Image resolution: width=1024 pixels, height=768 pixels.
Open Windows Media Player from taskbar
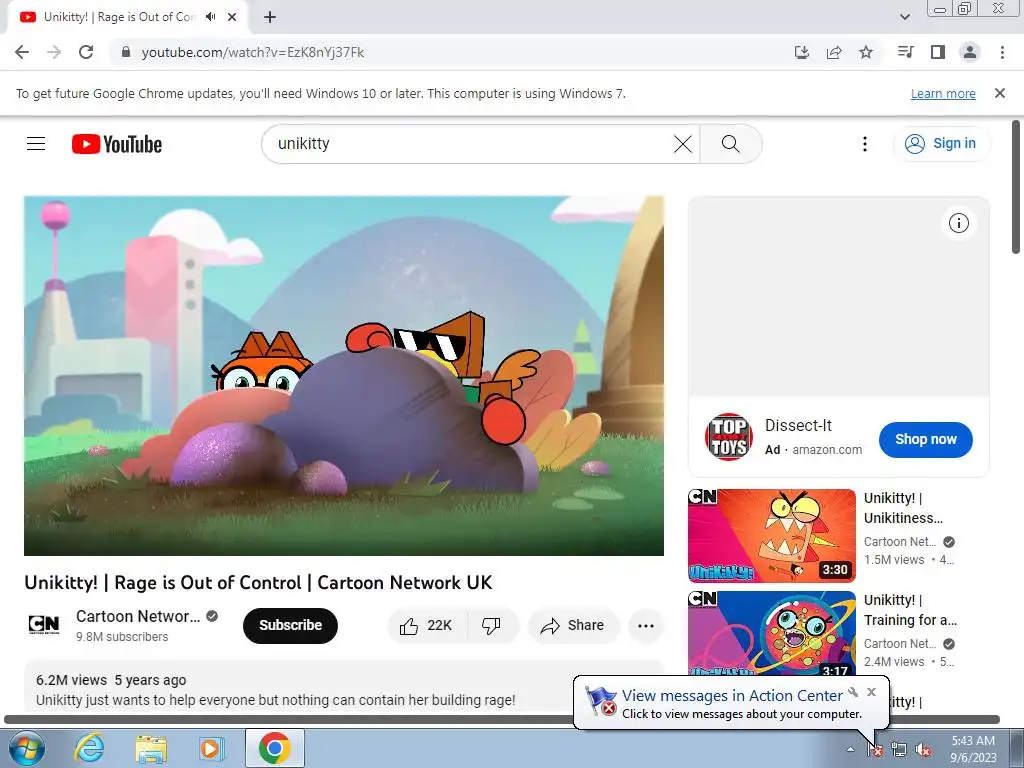click(x=212, y=748)
